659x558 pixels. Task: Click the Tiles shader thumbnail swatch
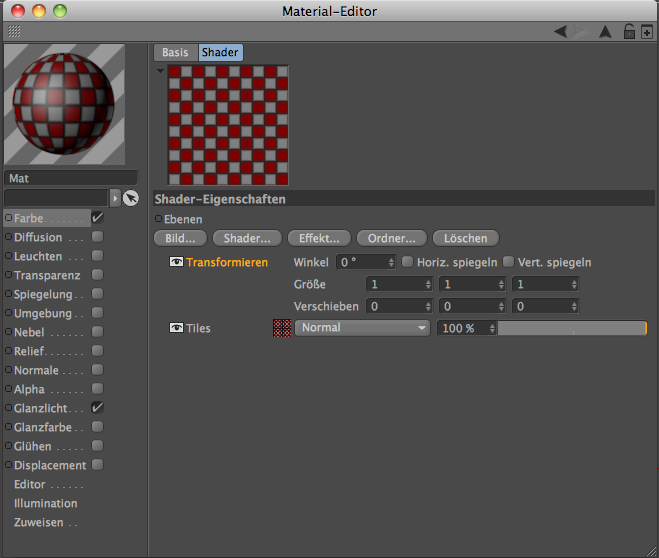[x=282, y=328]
